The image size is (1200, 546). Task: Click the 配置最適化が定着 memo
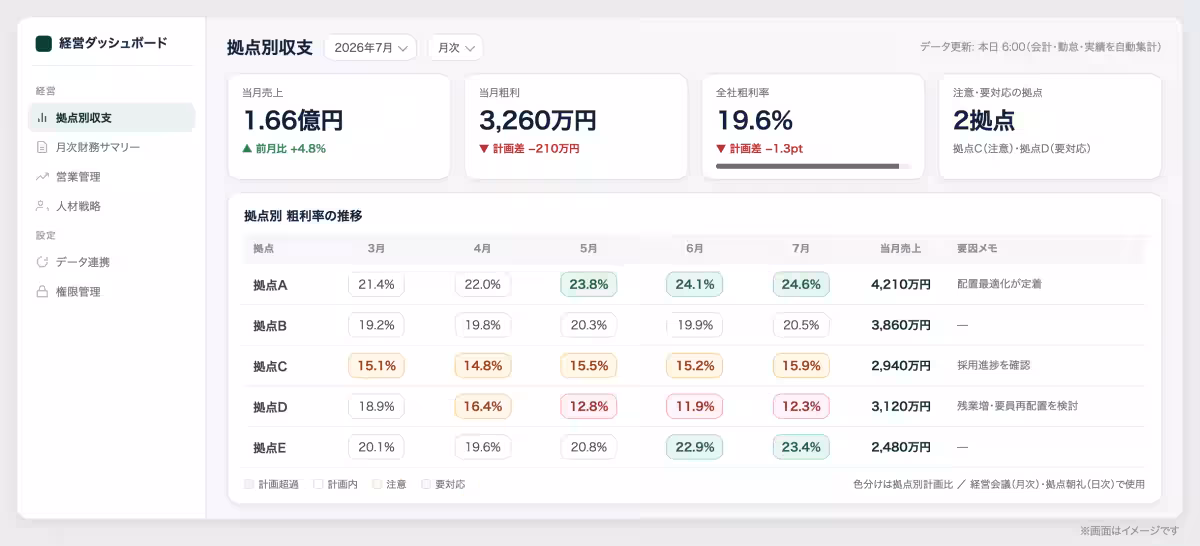tap(999, 284)
